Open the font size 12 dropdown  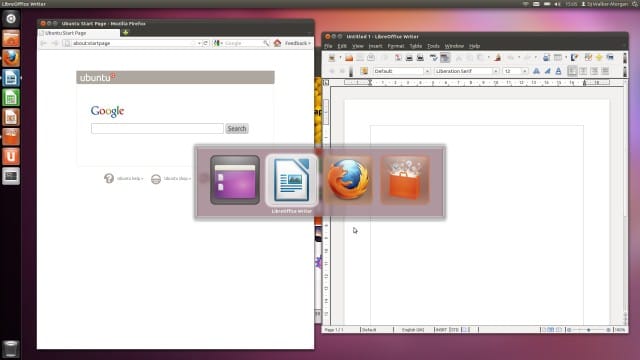coord(525,71)
